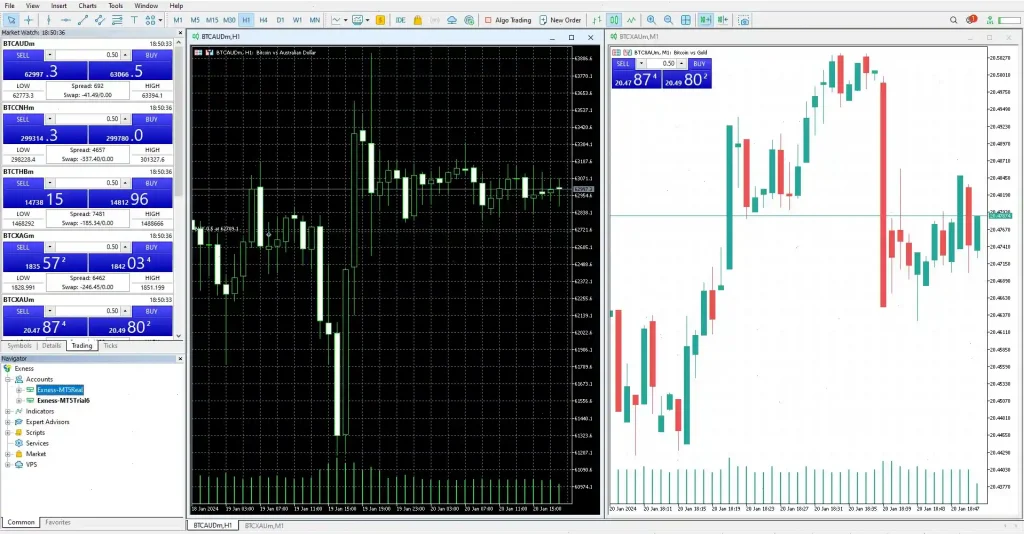
Task: Switch chart to M15 timeframe
Action: [212, 20]
